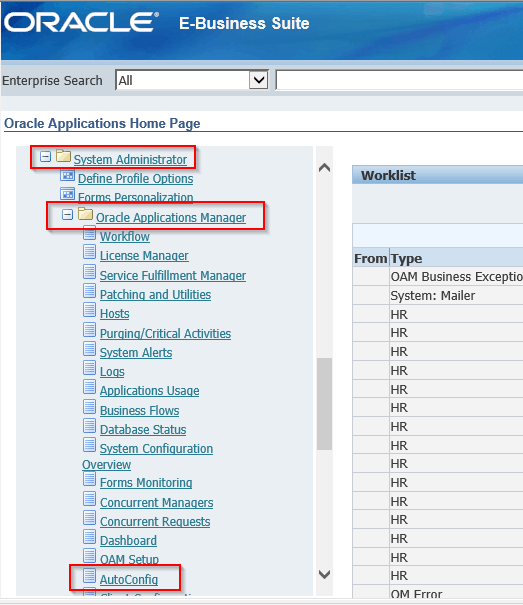The width and height of the screenshot is (523, 605).
Task: Open the Purging/Critical Activities link
Action: point(165,334)
